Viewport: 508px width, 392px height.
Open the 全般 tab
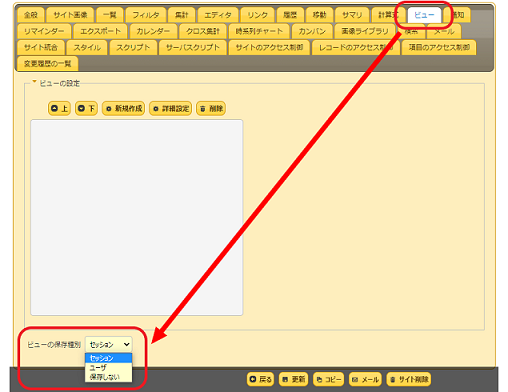31,15
